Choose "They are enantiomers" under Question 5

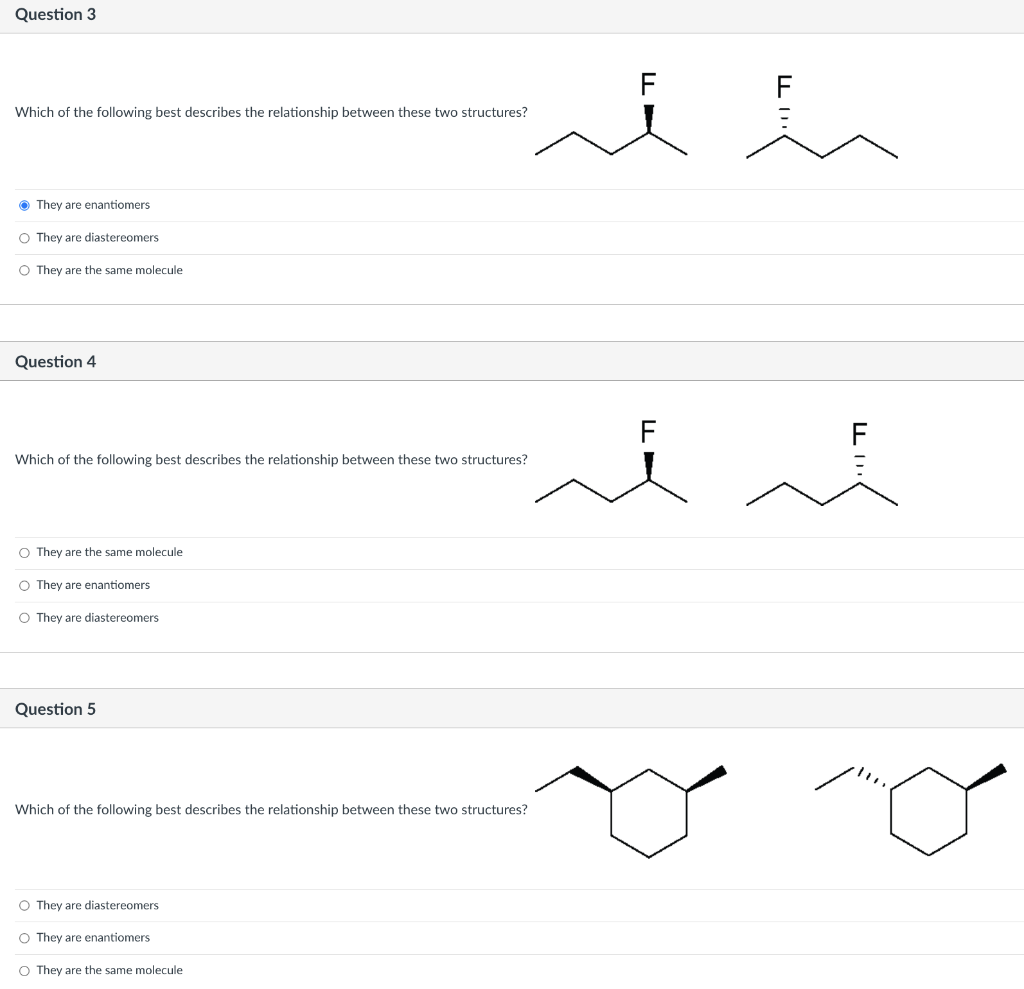click(x=24, y=938)
